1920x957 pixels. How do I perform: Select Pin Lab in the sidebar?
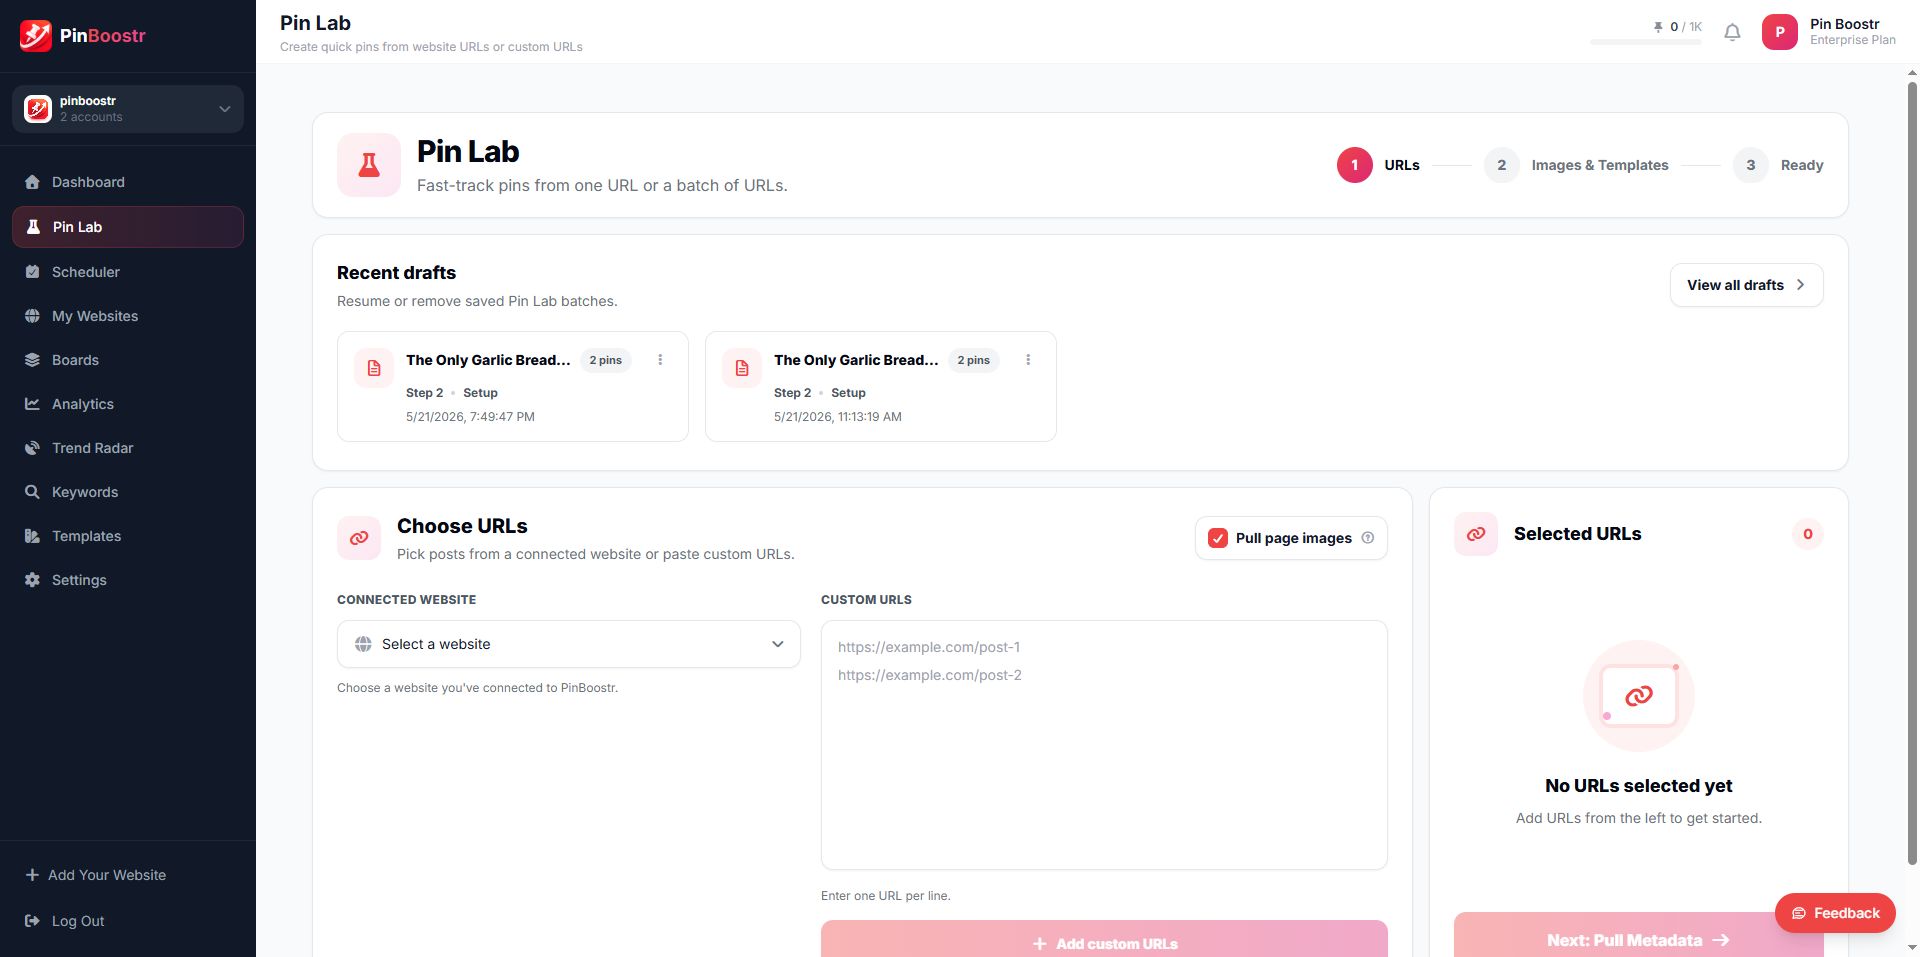click(128, 227)
